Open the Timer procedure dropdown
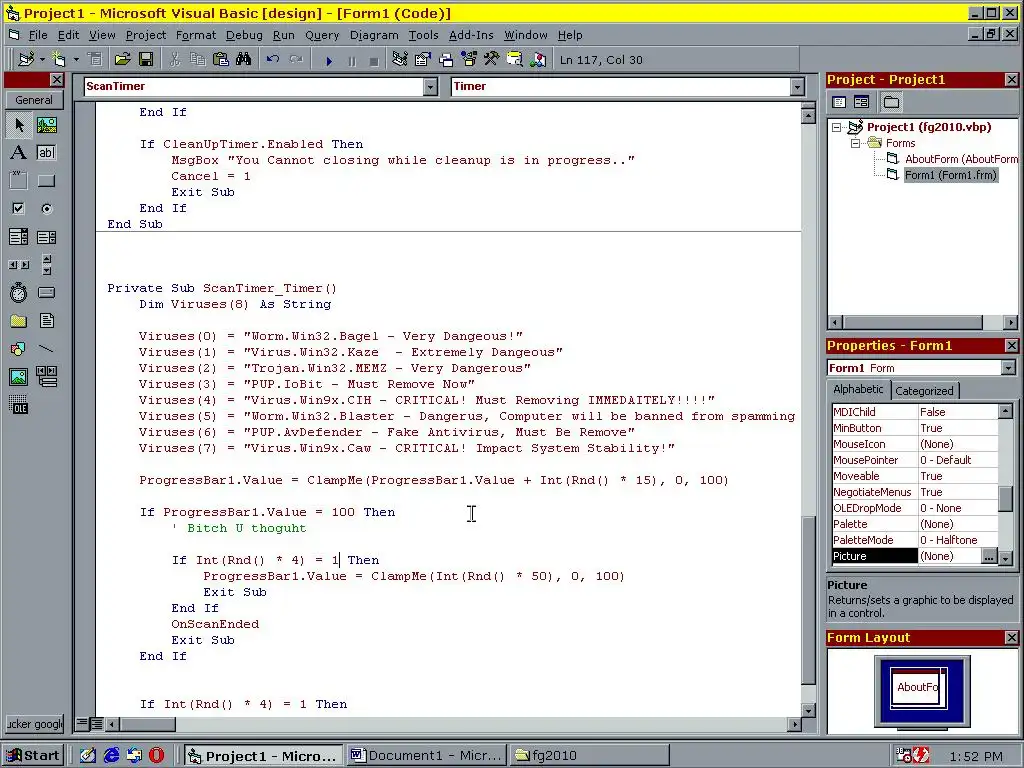Screen dimensions: 1024x768 click(x=797, y=86)
